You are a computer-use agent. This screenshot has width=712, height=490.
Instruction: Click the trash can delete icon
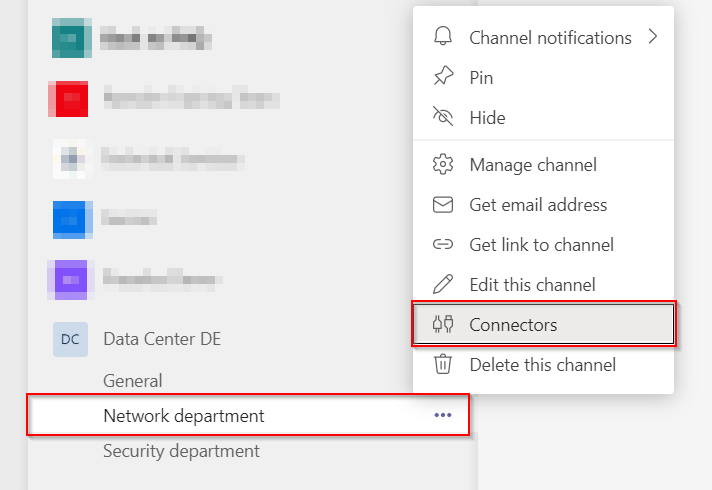coord(442,365)
